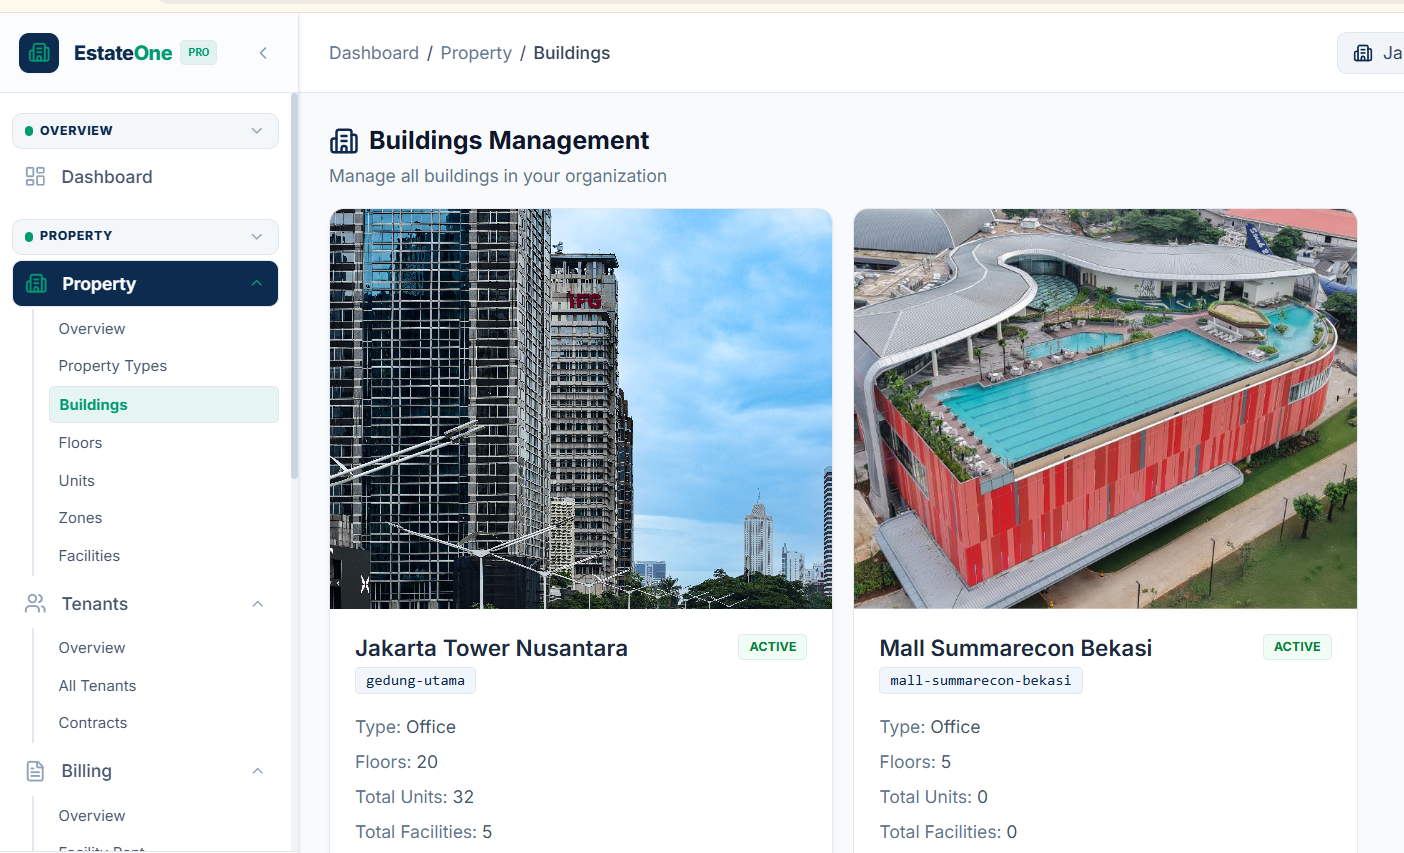Click the Billing document icon
The image size is (1404, 853).
click(x=35, y=771)
